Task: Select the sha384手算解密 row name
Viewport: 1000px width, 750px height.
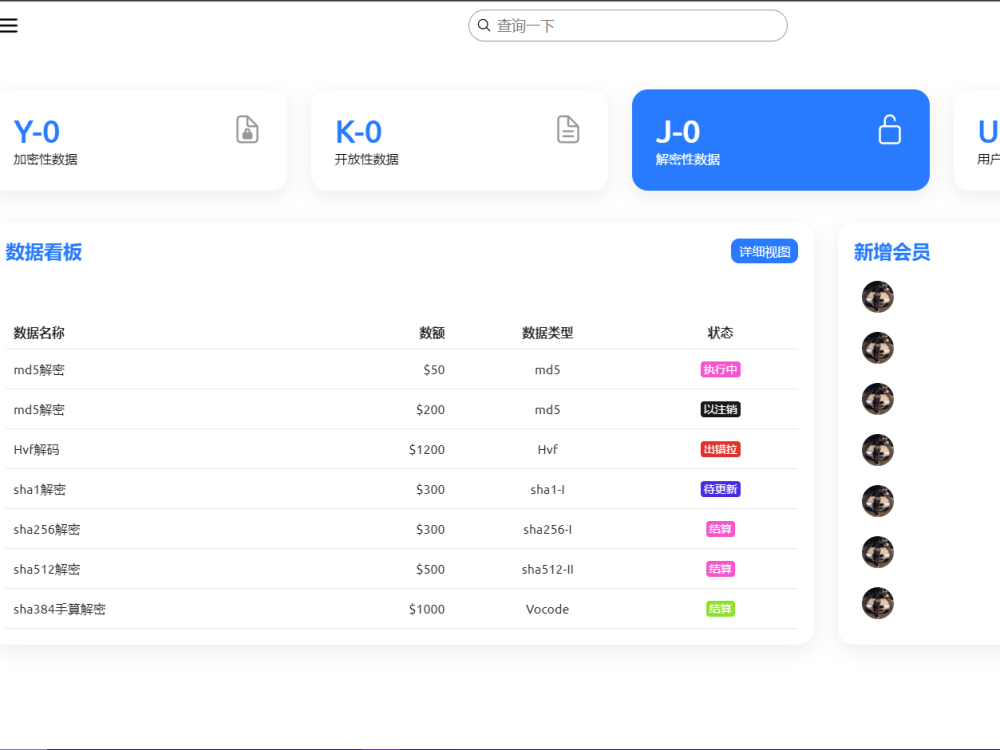Action: 59,609
